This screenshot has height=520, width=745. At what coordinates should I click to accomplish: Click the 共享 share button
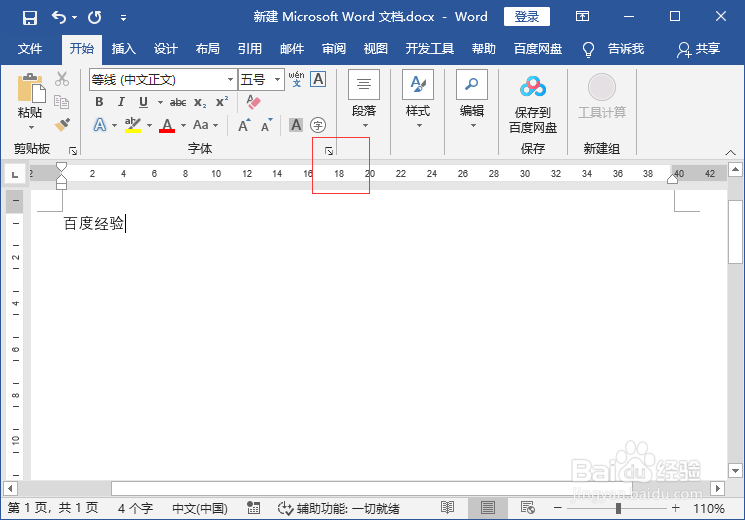(x=698, y=48)
